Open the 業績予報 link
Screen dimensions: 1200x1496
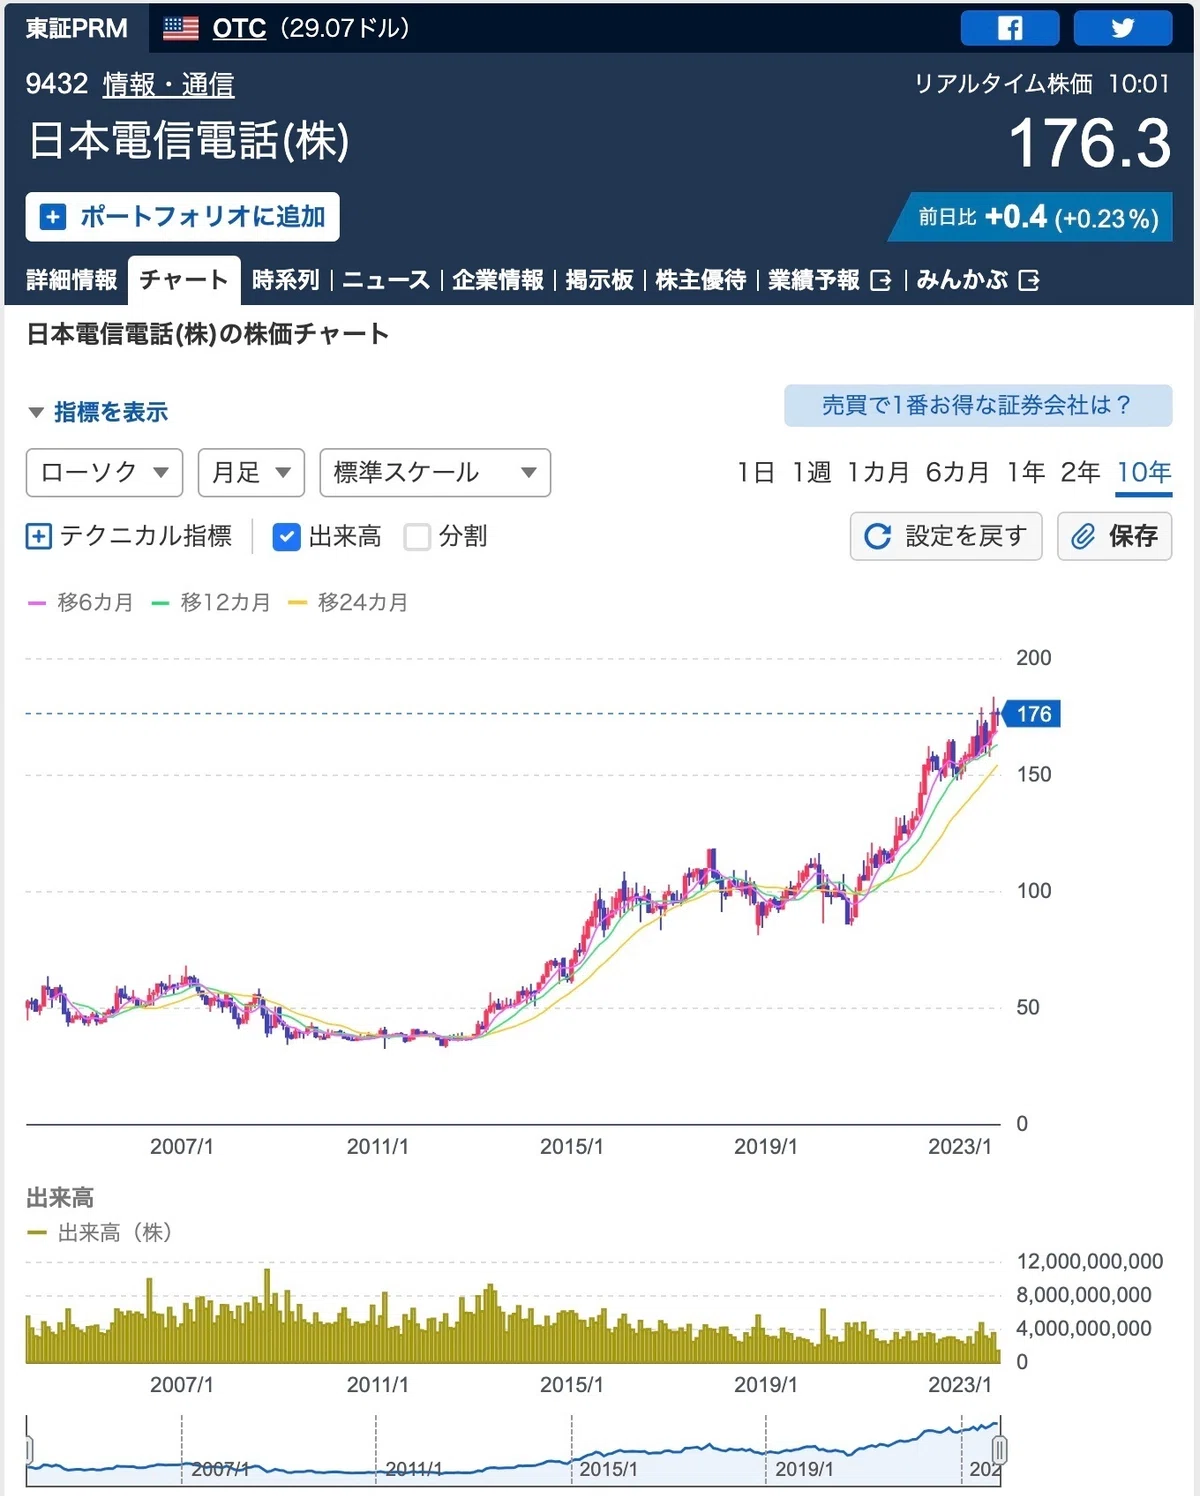(829, 280)
